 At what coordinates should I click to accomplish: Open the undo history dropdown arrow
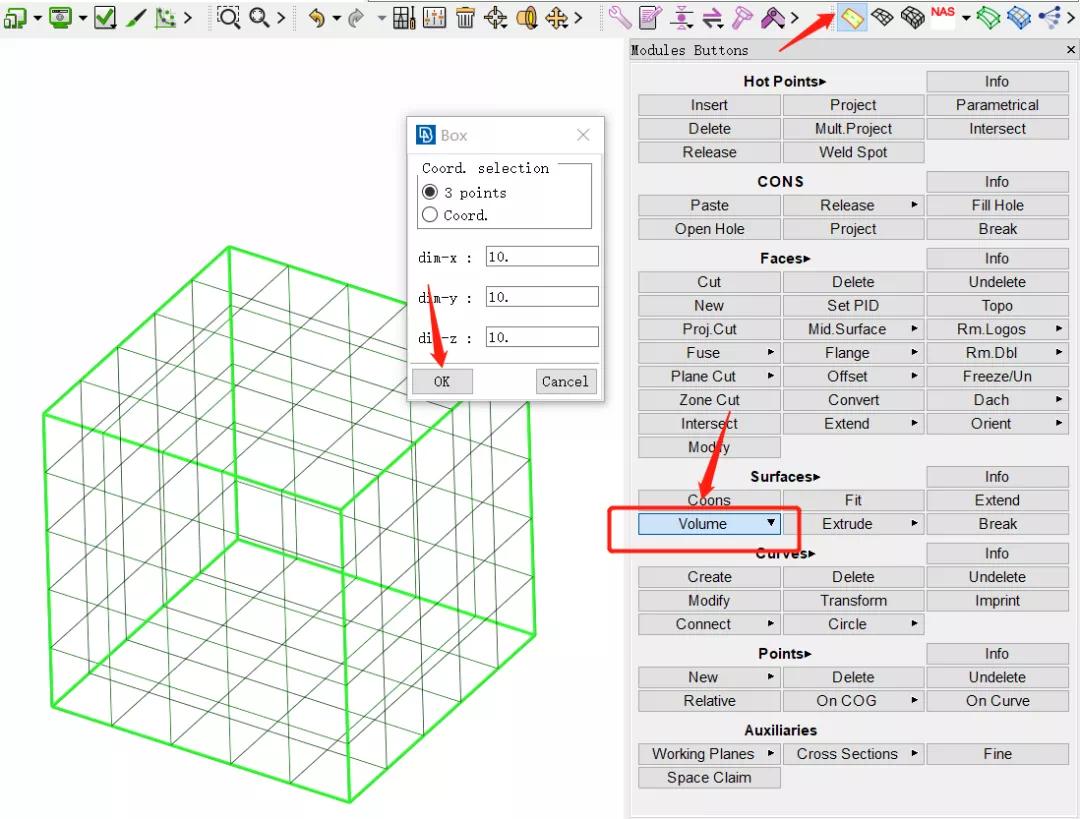click(x=336, y=17)
